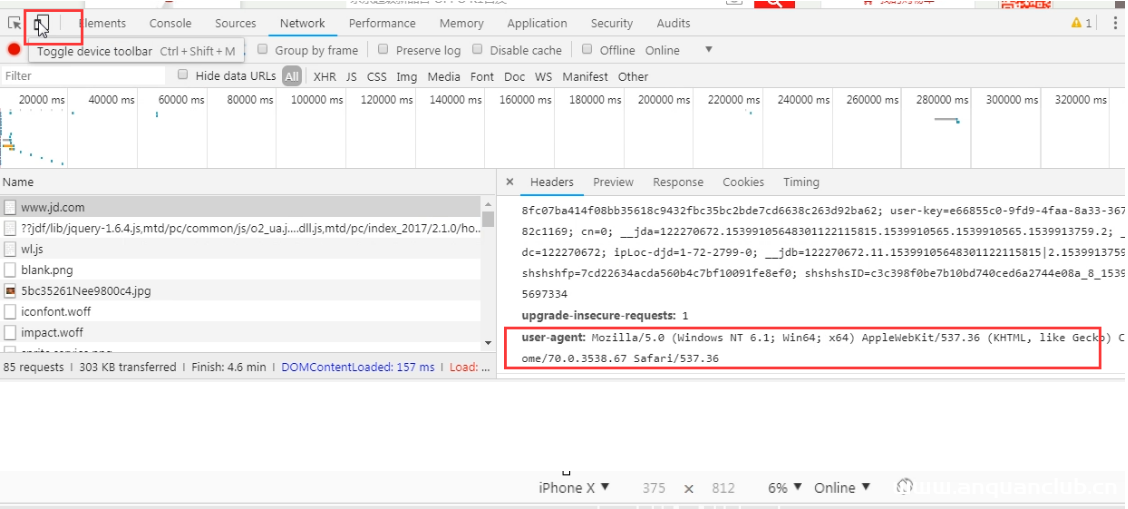Check the Disable cache option
This screenshot has width=1128, height=509.
(477, 49)
